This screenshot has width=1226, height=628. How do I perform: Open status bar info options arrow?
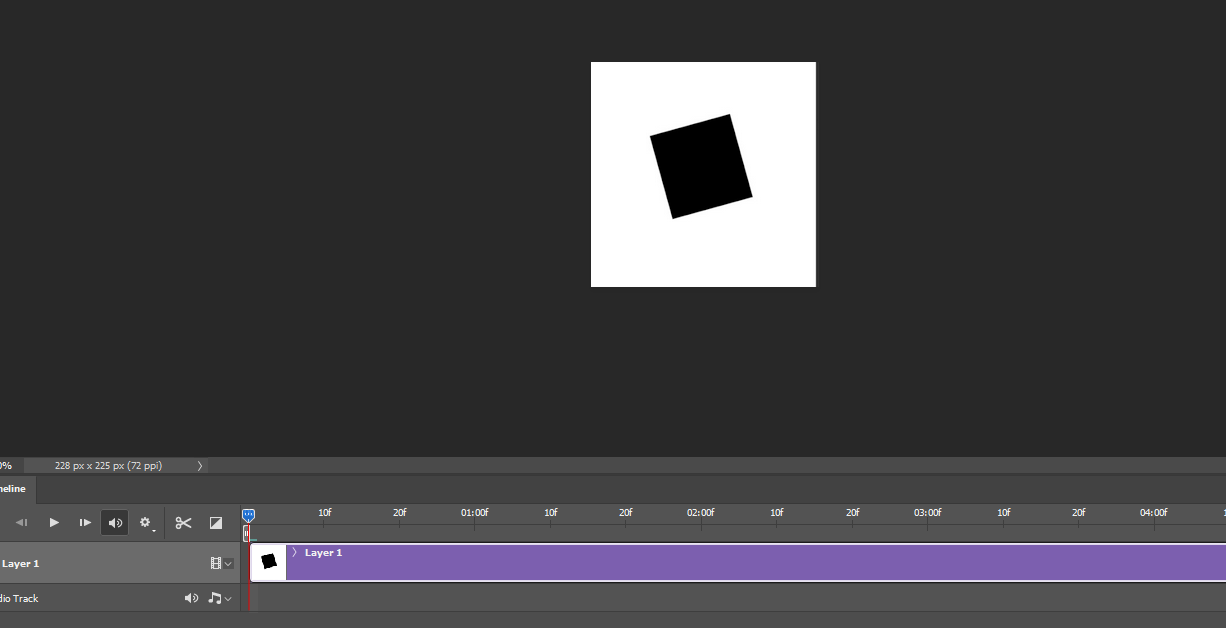[200, 466]
